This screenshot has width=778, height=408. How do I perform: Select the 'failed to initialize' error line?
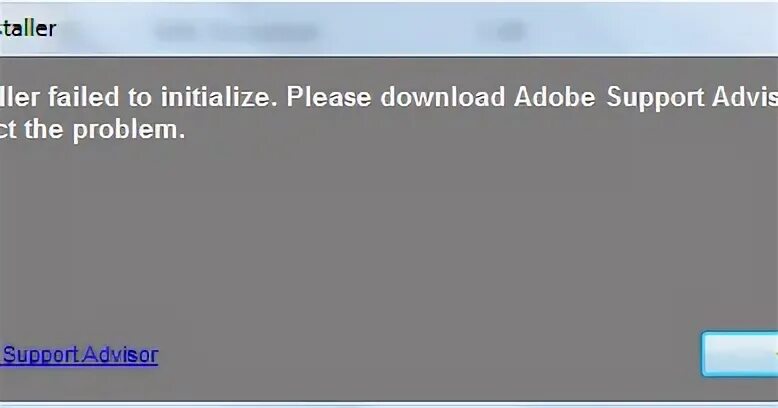(389, 97)
